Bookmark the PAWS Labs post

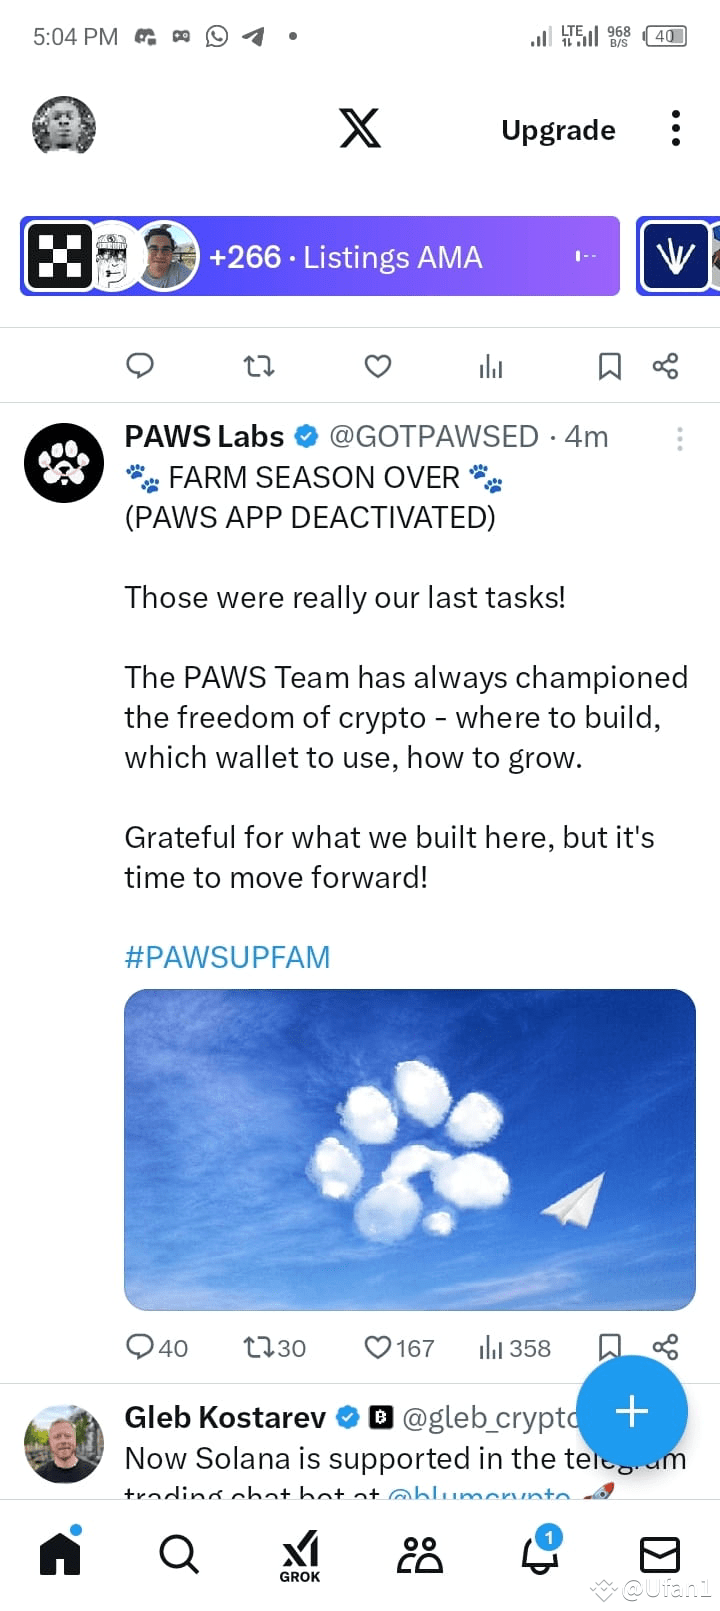[x=609, y=1347]
